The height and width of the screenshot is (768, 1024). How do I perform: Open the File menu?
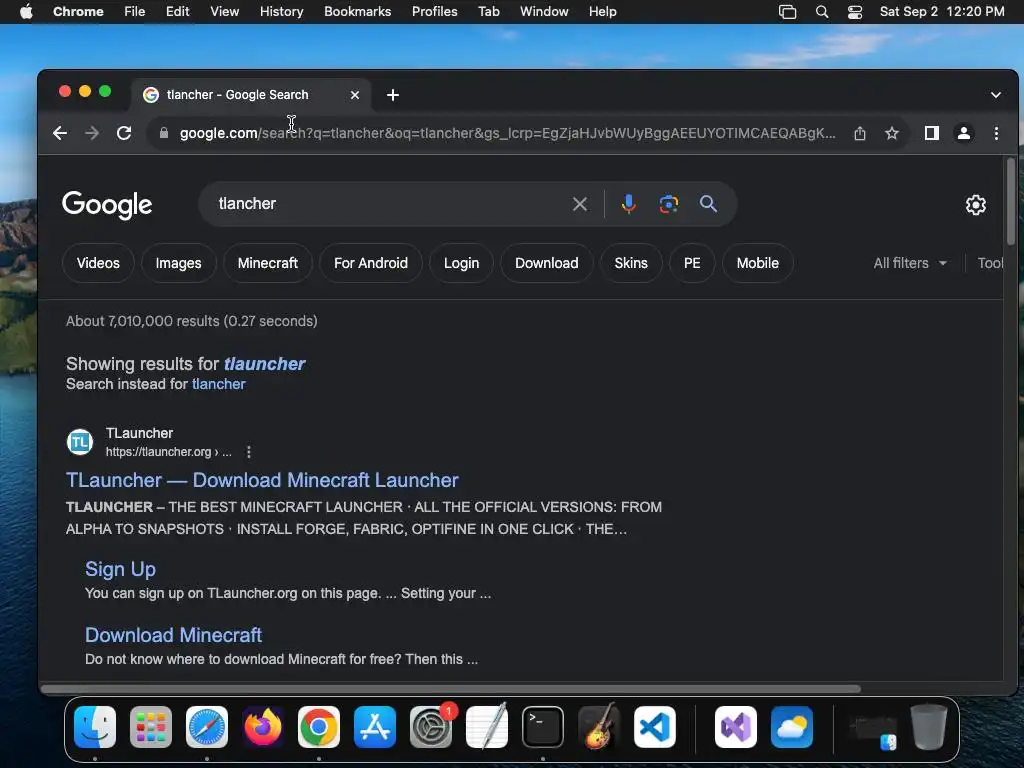(135, 12)
